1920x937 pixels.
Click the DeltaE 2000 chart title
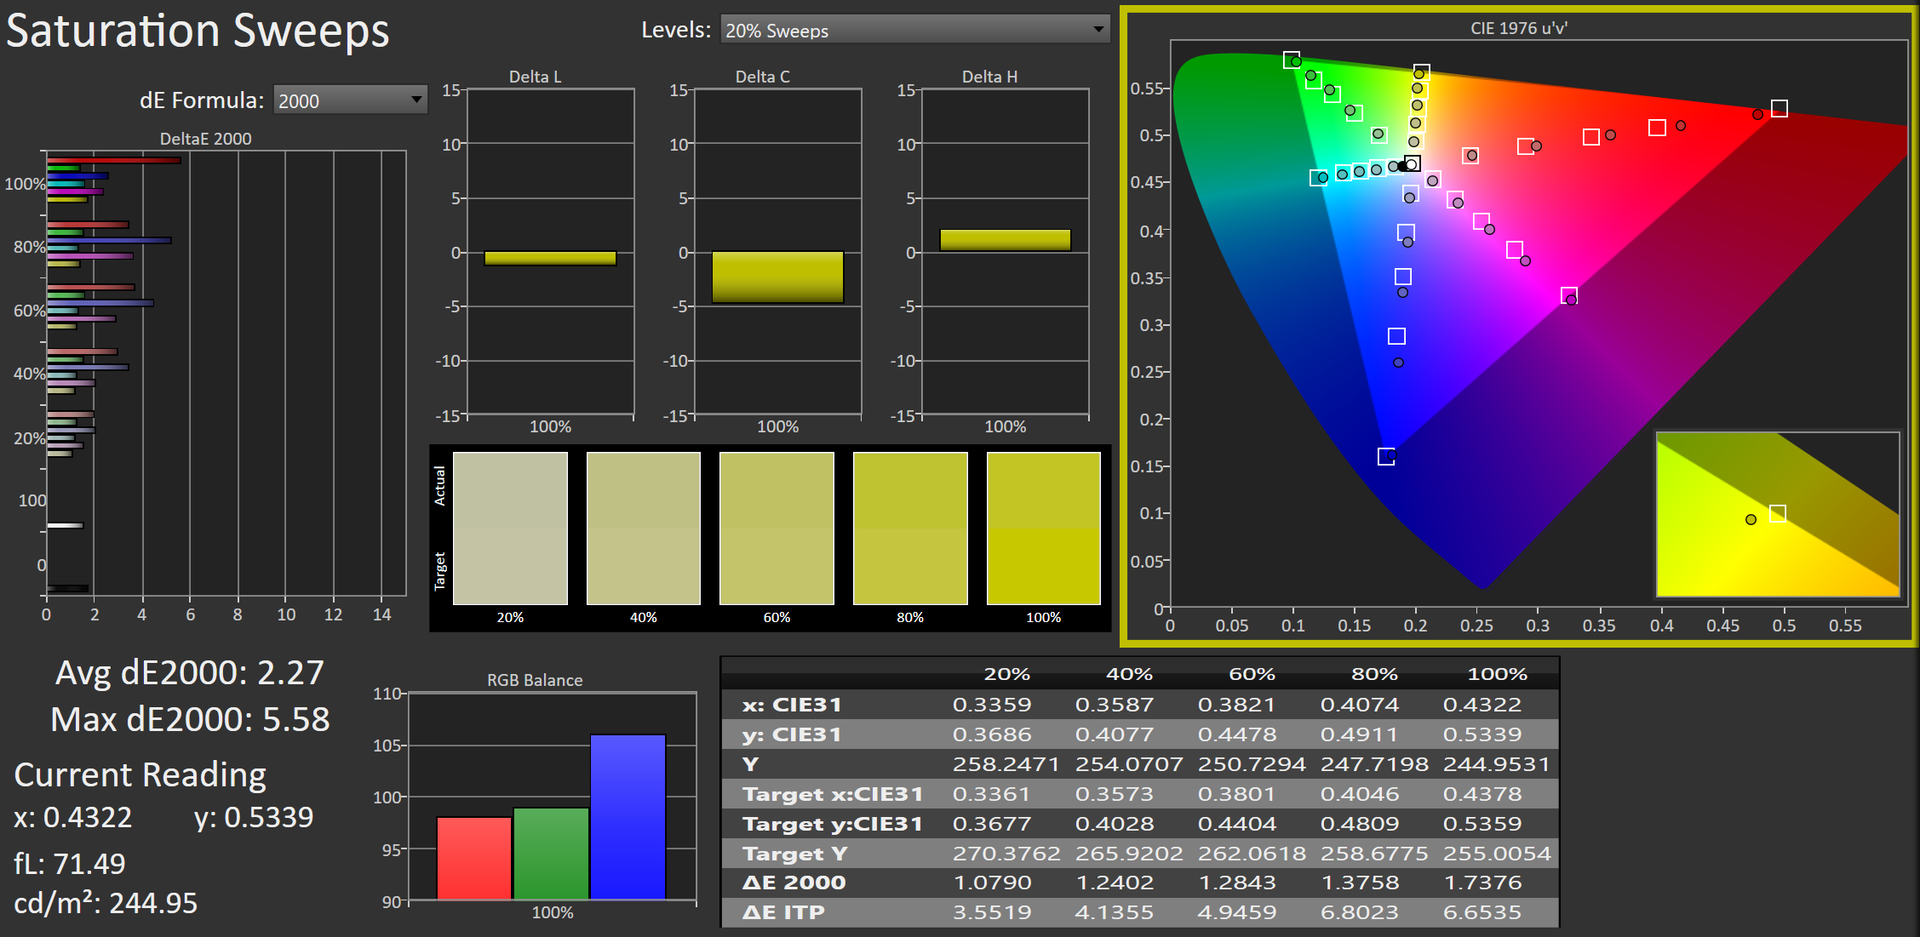pos(205,139)
